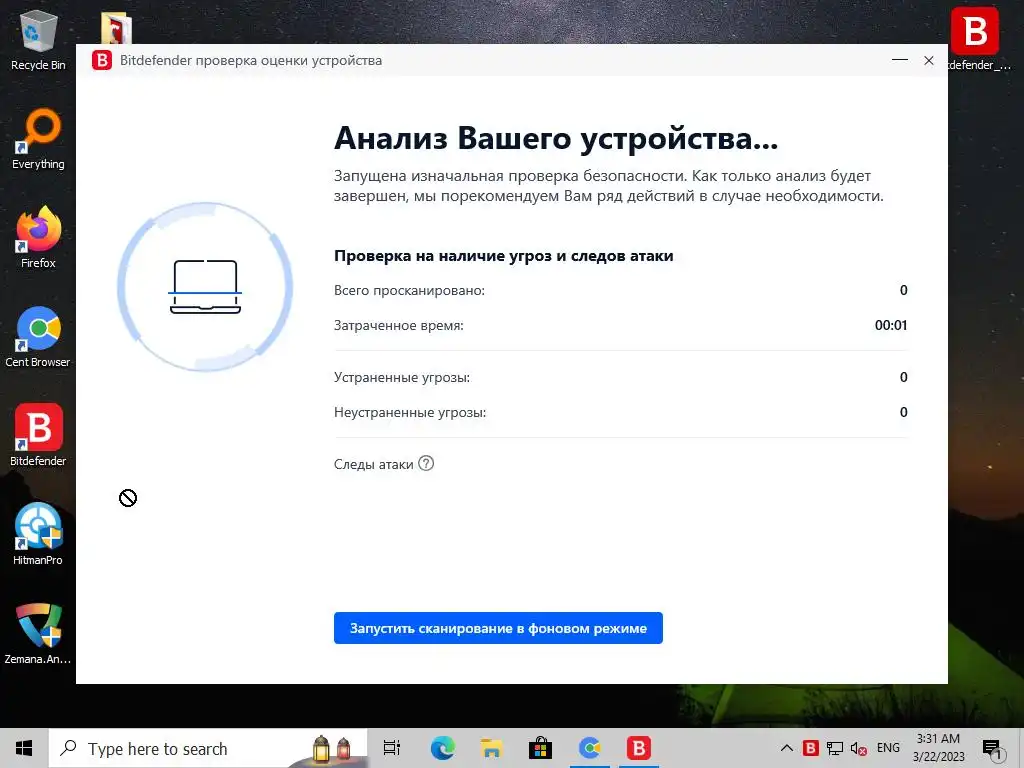Click the Следы атаки label
The height and width of the screenshot is (768, 1024).
point(374,464)
